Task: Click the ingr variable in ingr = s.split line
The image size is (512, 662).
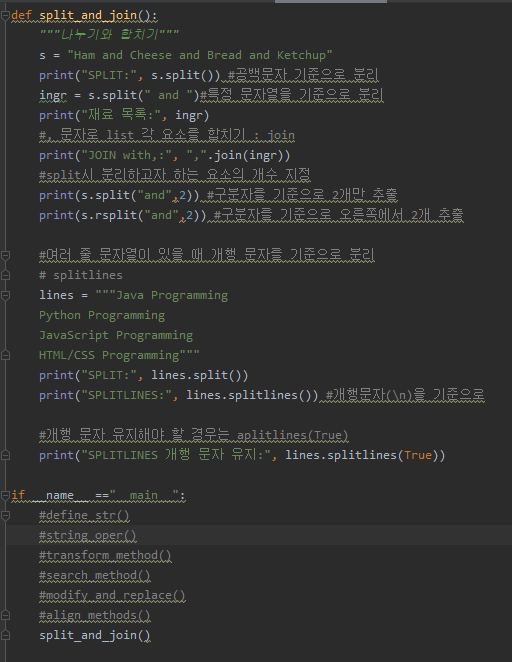Action: point(53,95)
